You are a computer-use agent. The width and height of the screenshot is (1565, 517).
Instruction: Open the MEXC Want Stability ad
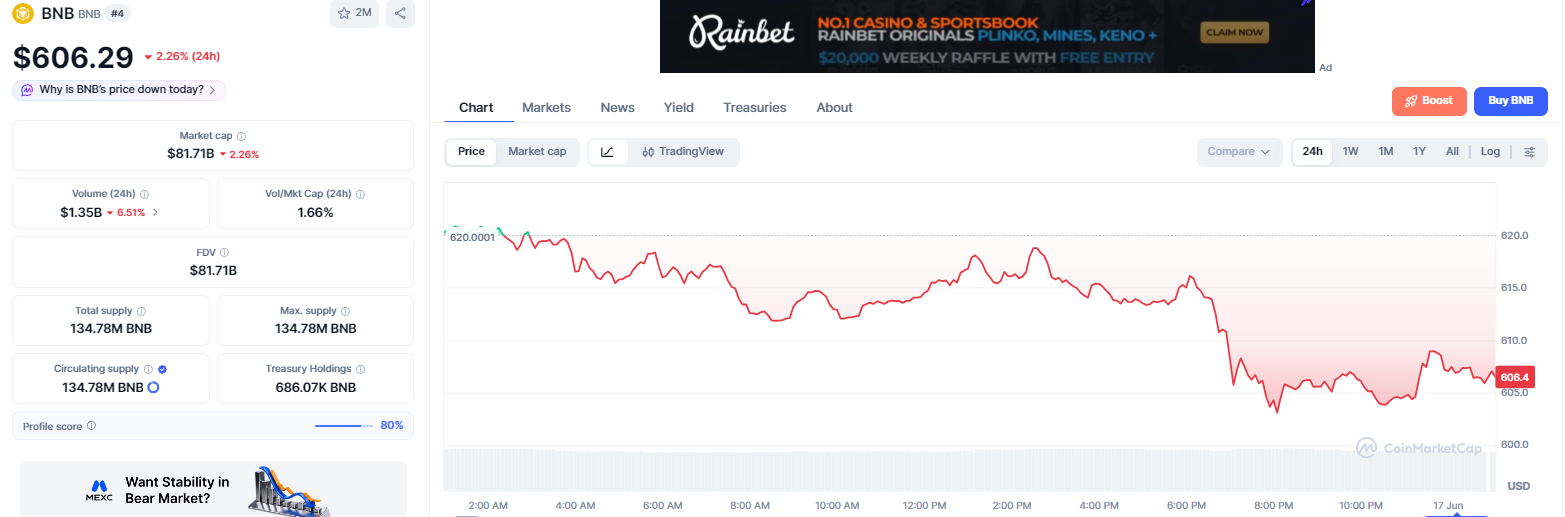coord(213,488)
